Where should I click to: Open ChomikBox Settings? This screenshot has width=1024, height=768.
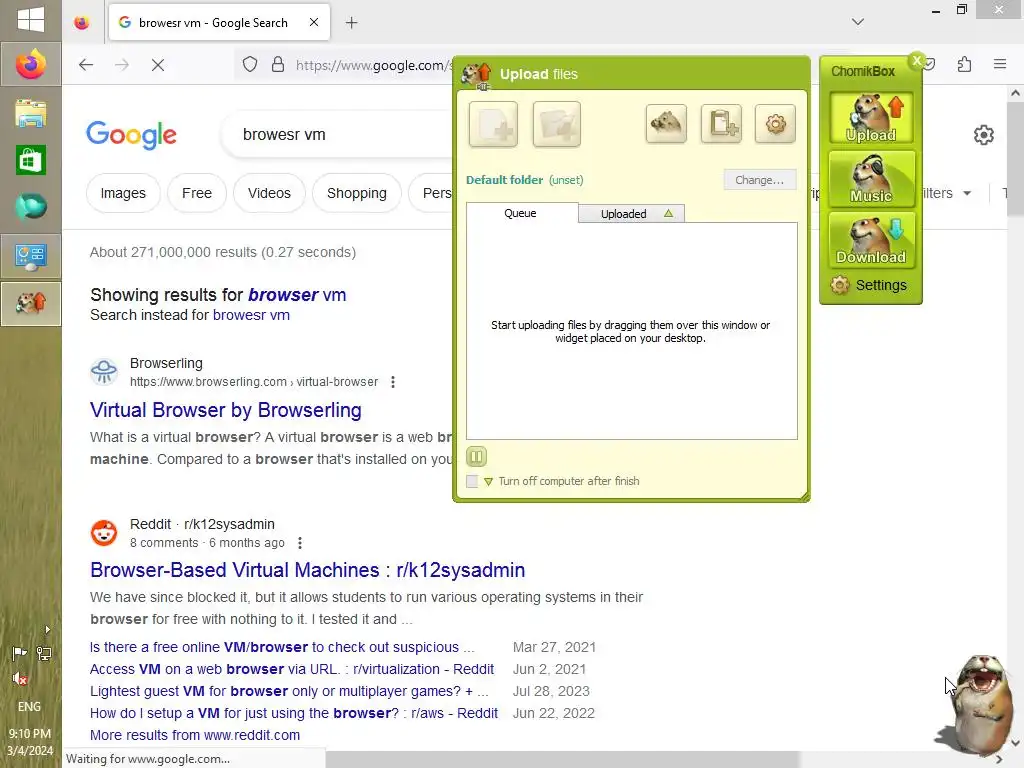click(x=869, y=285)
